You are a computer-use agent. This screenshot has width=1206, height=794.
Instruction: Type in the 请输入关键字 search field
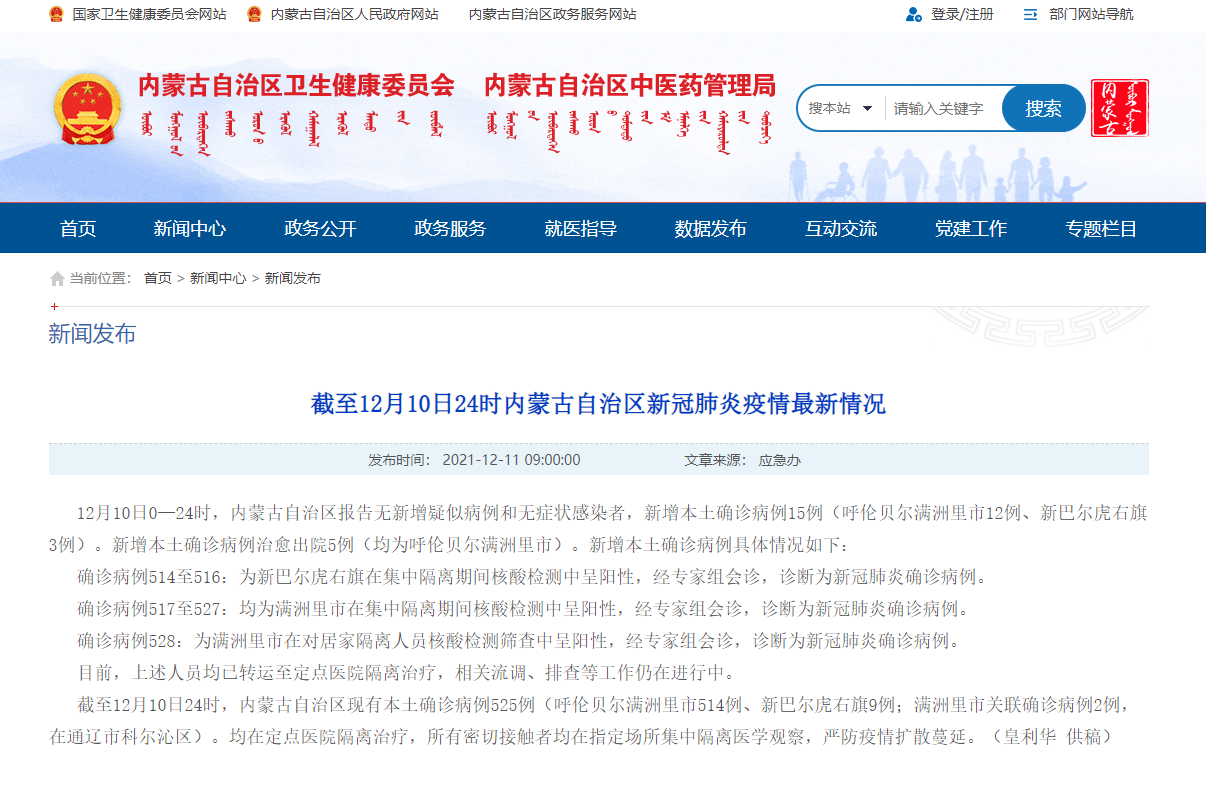[x=940, y=108]
